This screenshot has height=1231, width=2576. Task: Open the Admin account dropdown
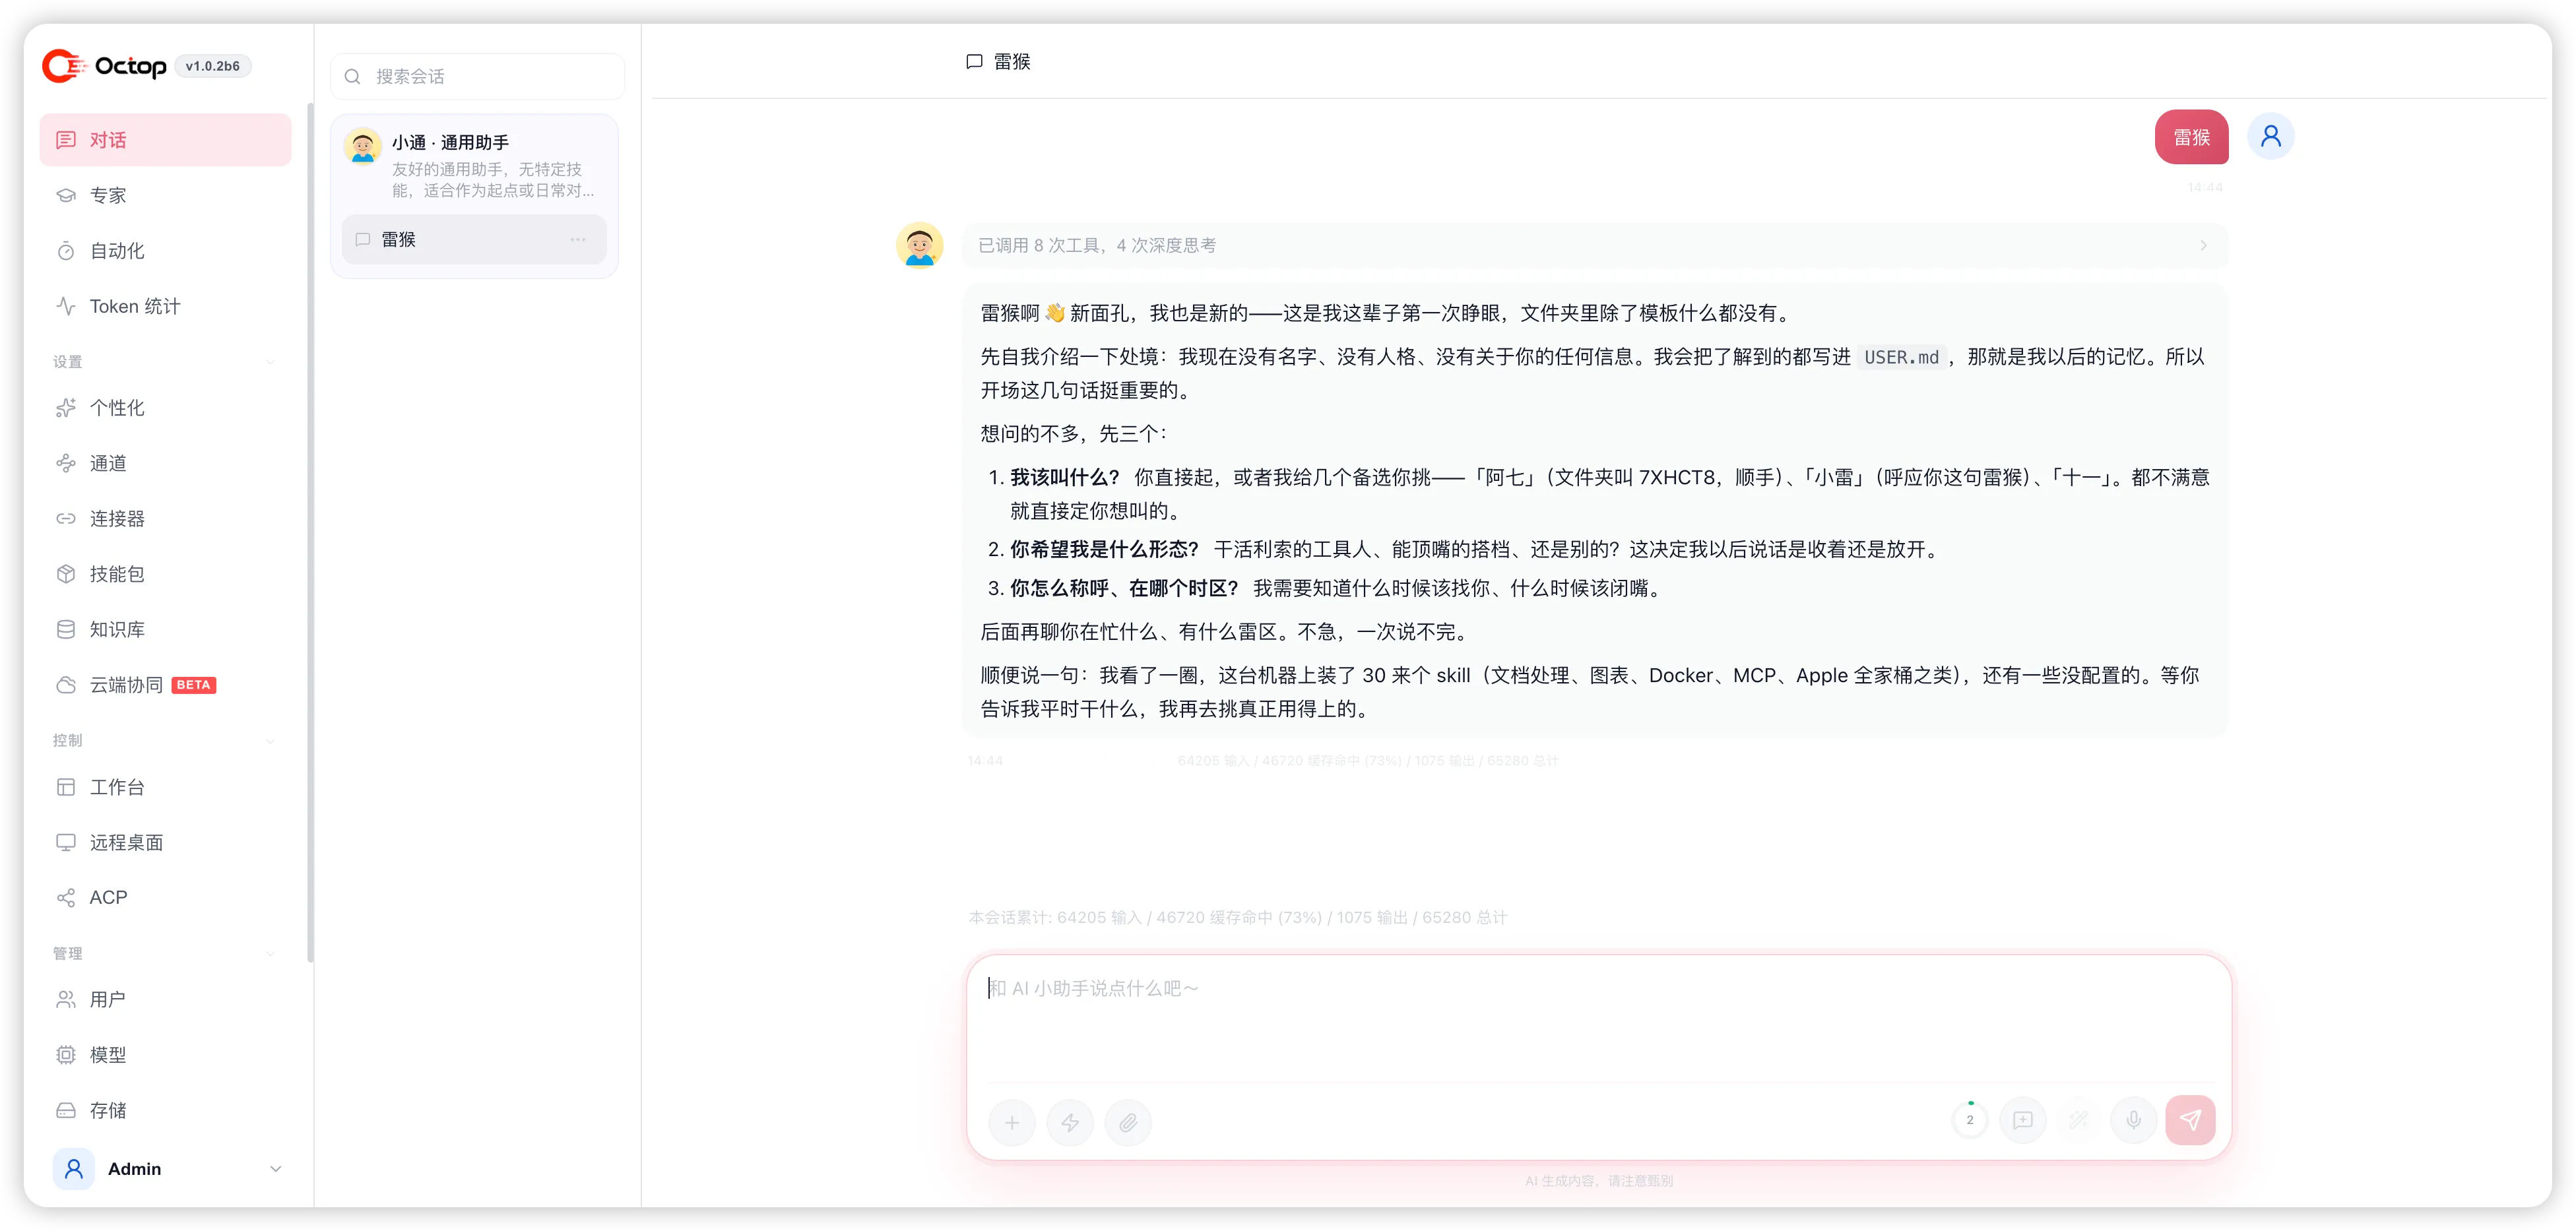(x=276, y=1169)
